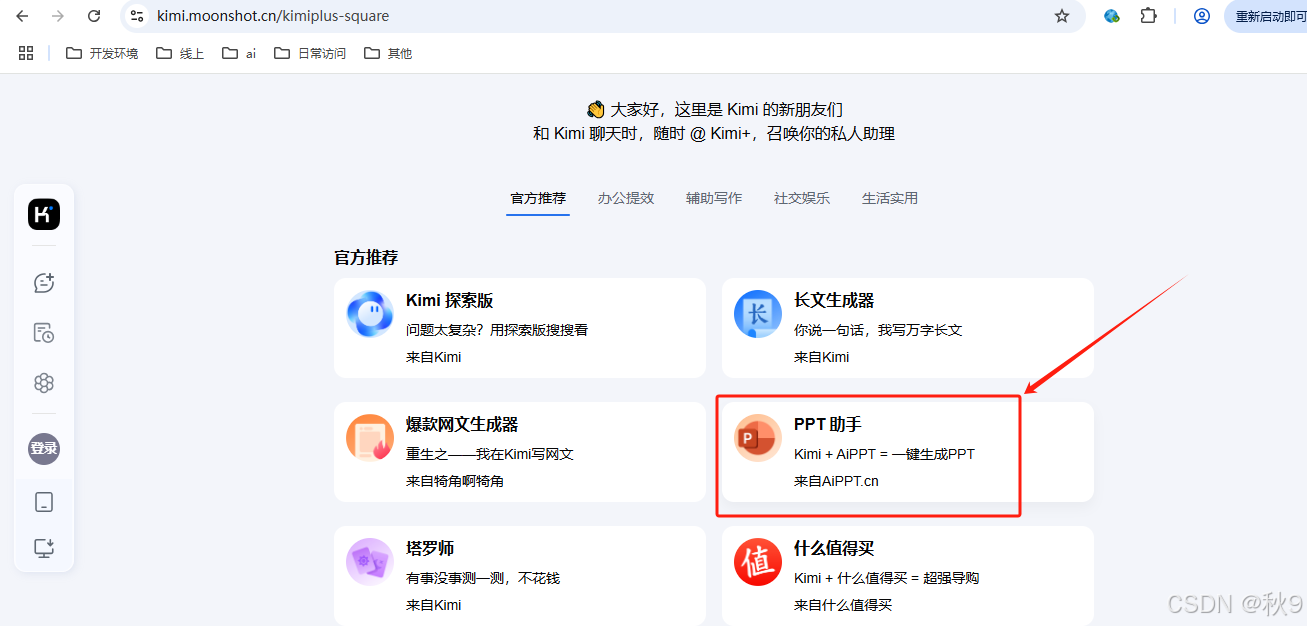Viewport: 1307px width, 626px height.
Task: Reload the page with the refresh icon
Action: tap(94, 16)
